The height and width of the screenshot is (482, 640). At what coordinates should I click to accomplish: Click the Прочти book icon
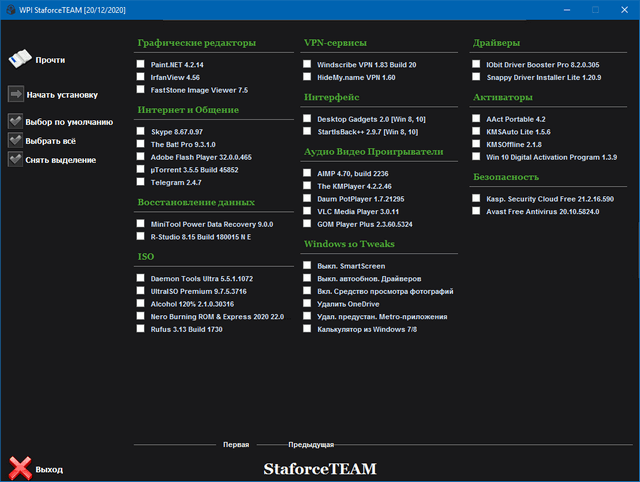(20, 60)
